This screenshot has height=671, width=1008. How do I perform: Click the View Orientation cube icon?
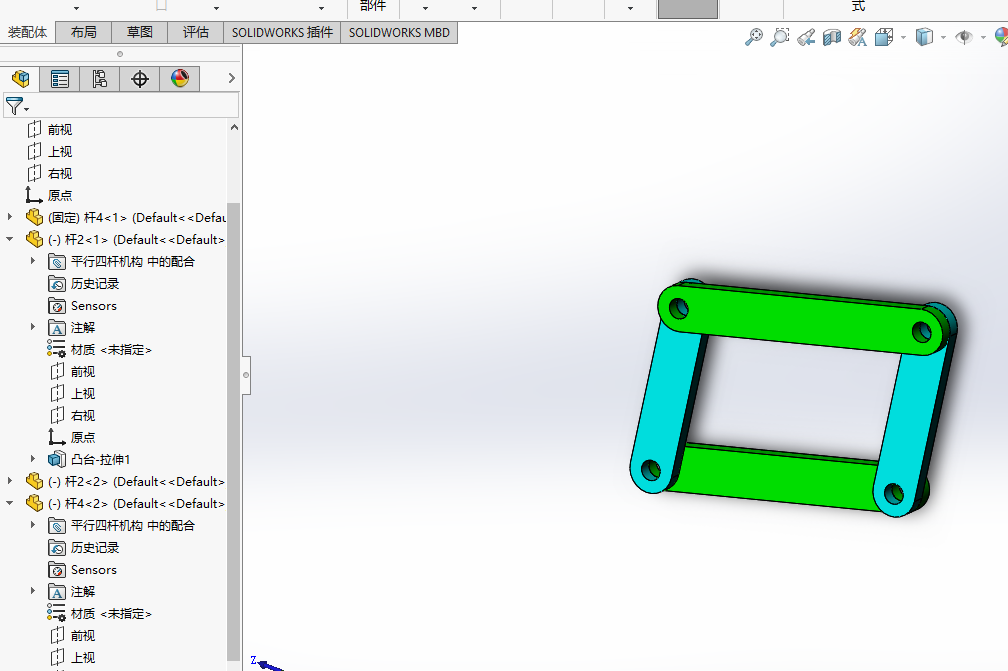coord(884,37)
